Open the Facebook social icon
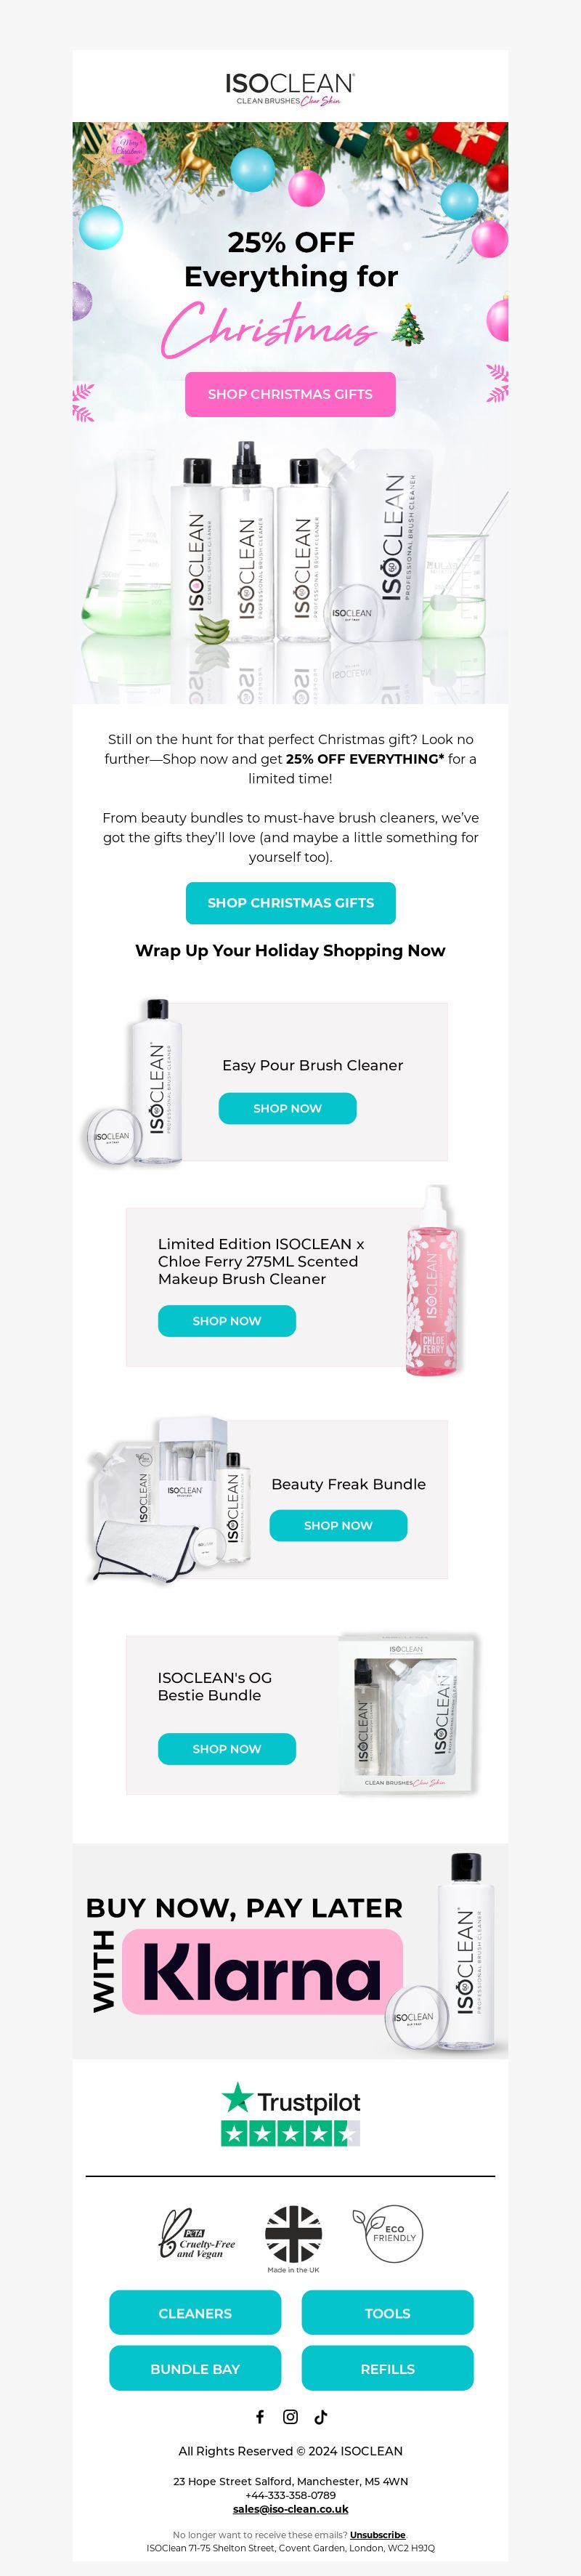Viewport: 581px width, 2576px height. tap(260, 2416)
